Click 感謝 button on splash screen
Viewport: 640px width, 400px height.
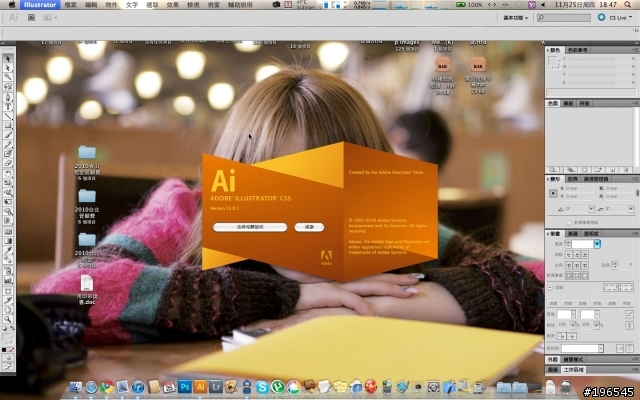pyautogui.click(x=309, y=227)
